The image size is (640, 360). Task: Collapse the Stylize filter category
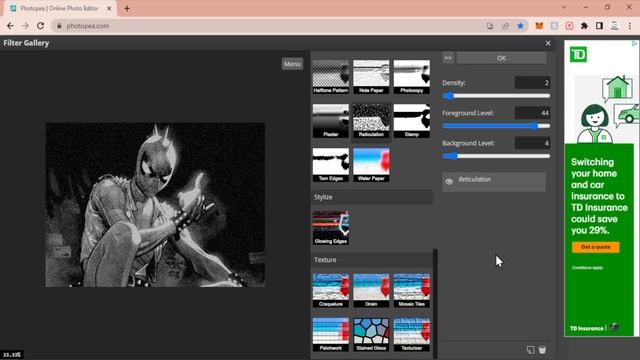(x=372, y=197)
